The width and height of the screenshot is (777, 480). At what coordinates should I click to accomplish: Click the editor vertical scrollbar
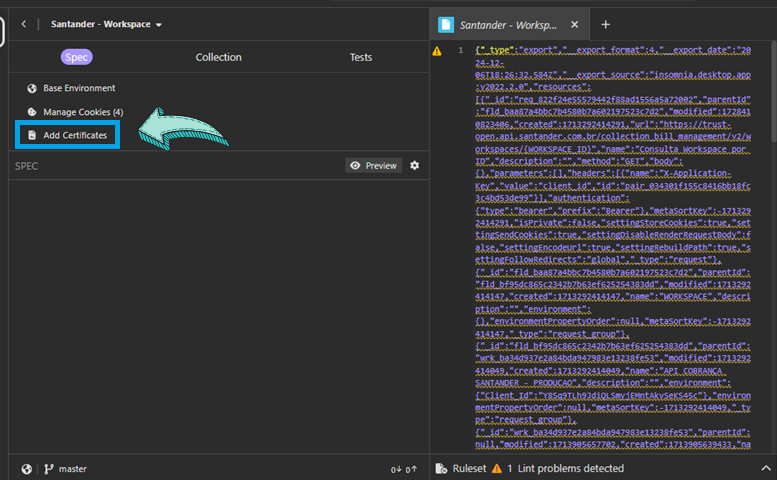pos(774,92)
